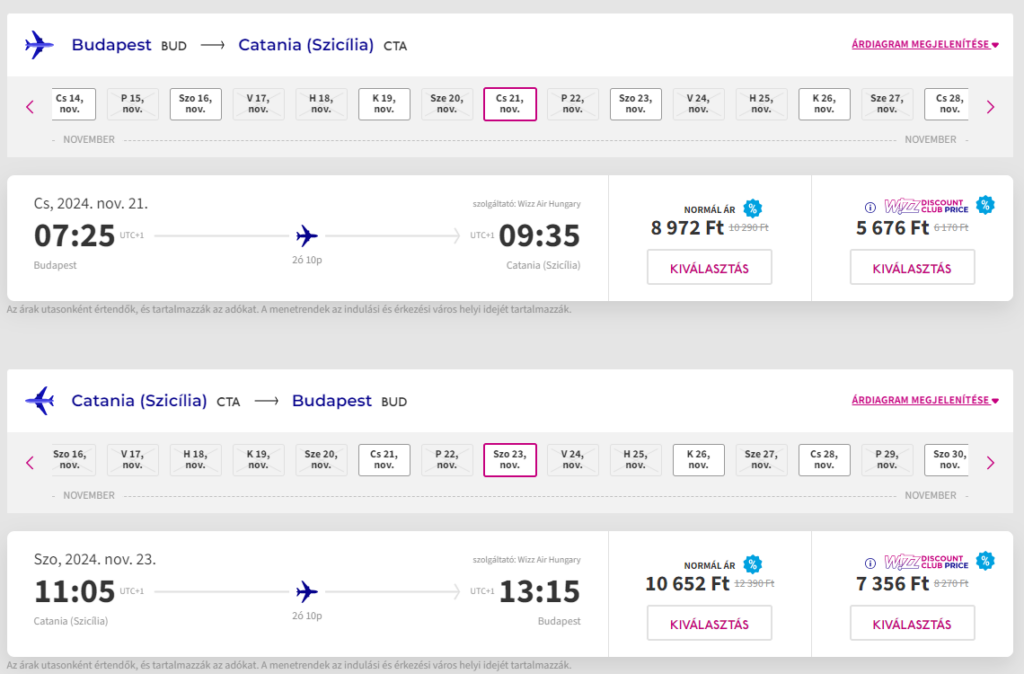Show previous dates in return date carousel
This screenshot has height=674, width=1024.
pyautogui.click(x=30, y=462)
